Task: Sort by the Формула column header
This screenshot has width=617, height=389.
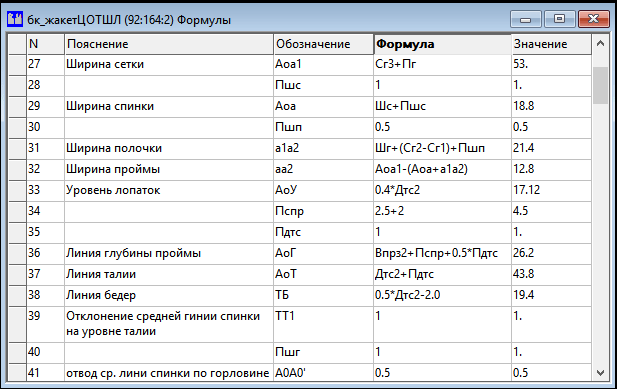Action: 442,44
